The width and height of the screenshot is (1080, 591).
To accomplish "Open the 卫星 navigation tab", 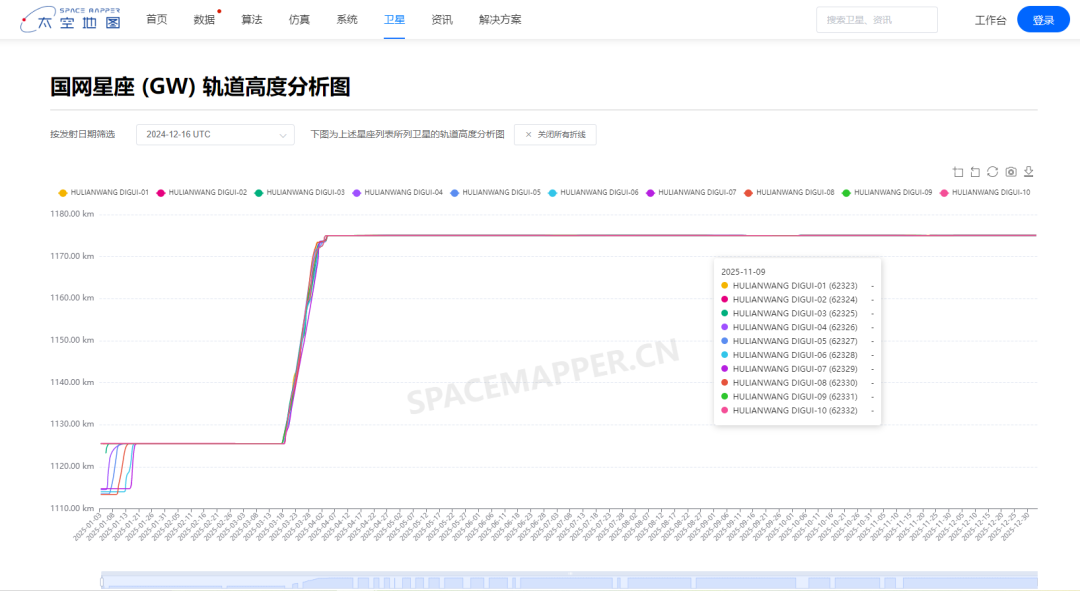I will 394,19.
